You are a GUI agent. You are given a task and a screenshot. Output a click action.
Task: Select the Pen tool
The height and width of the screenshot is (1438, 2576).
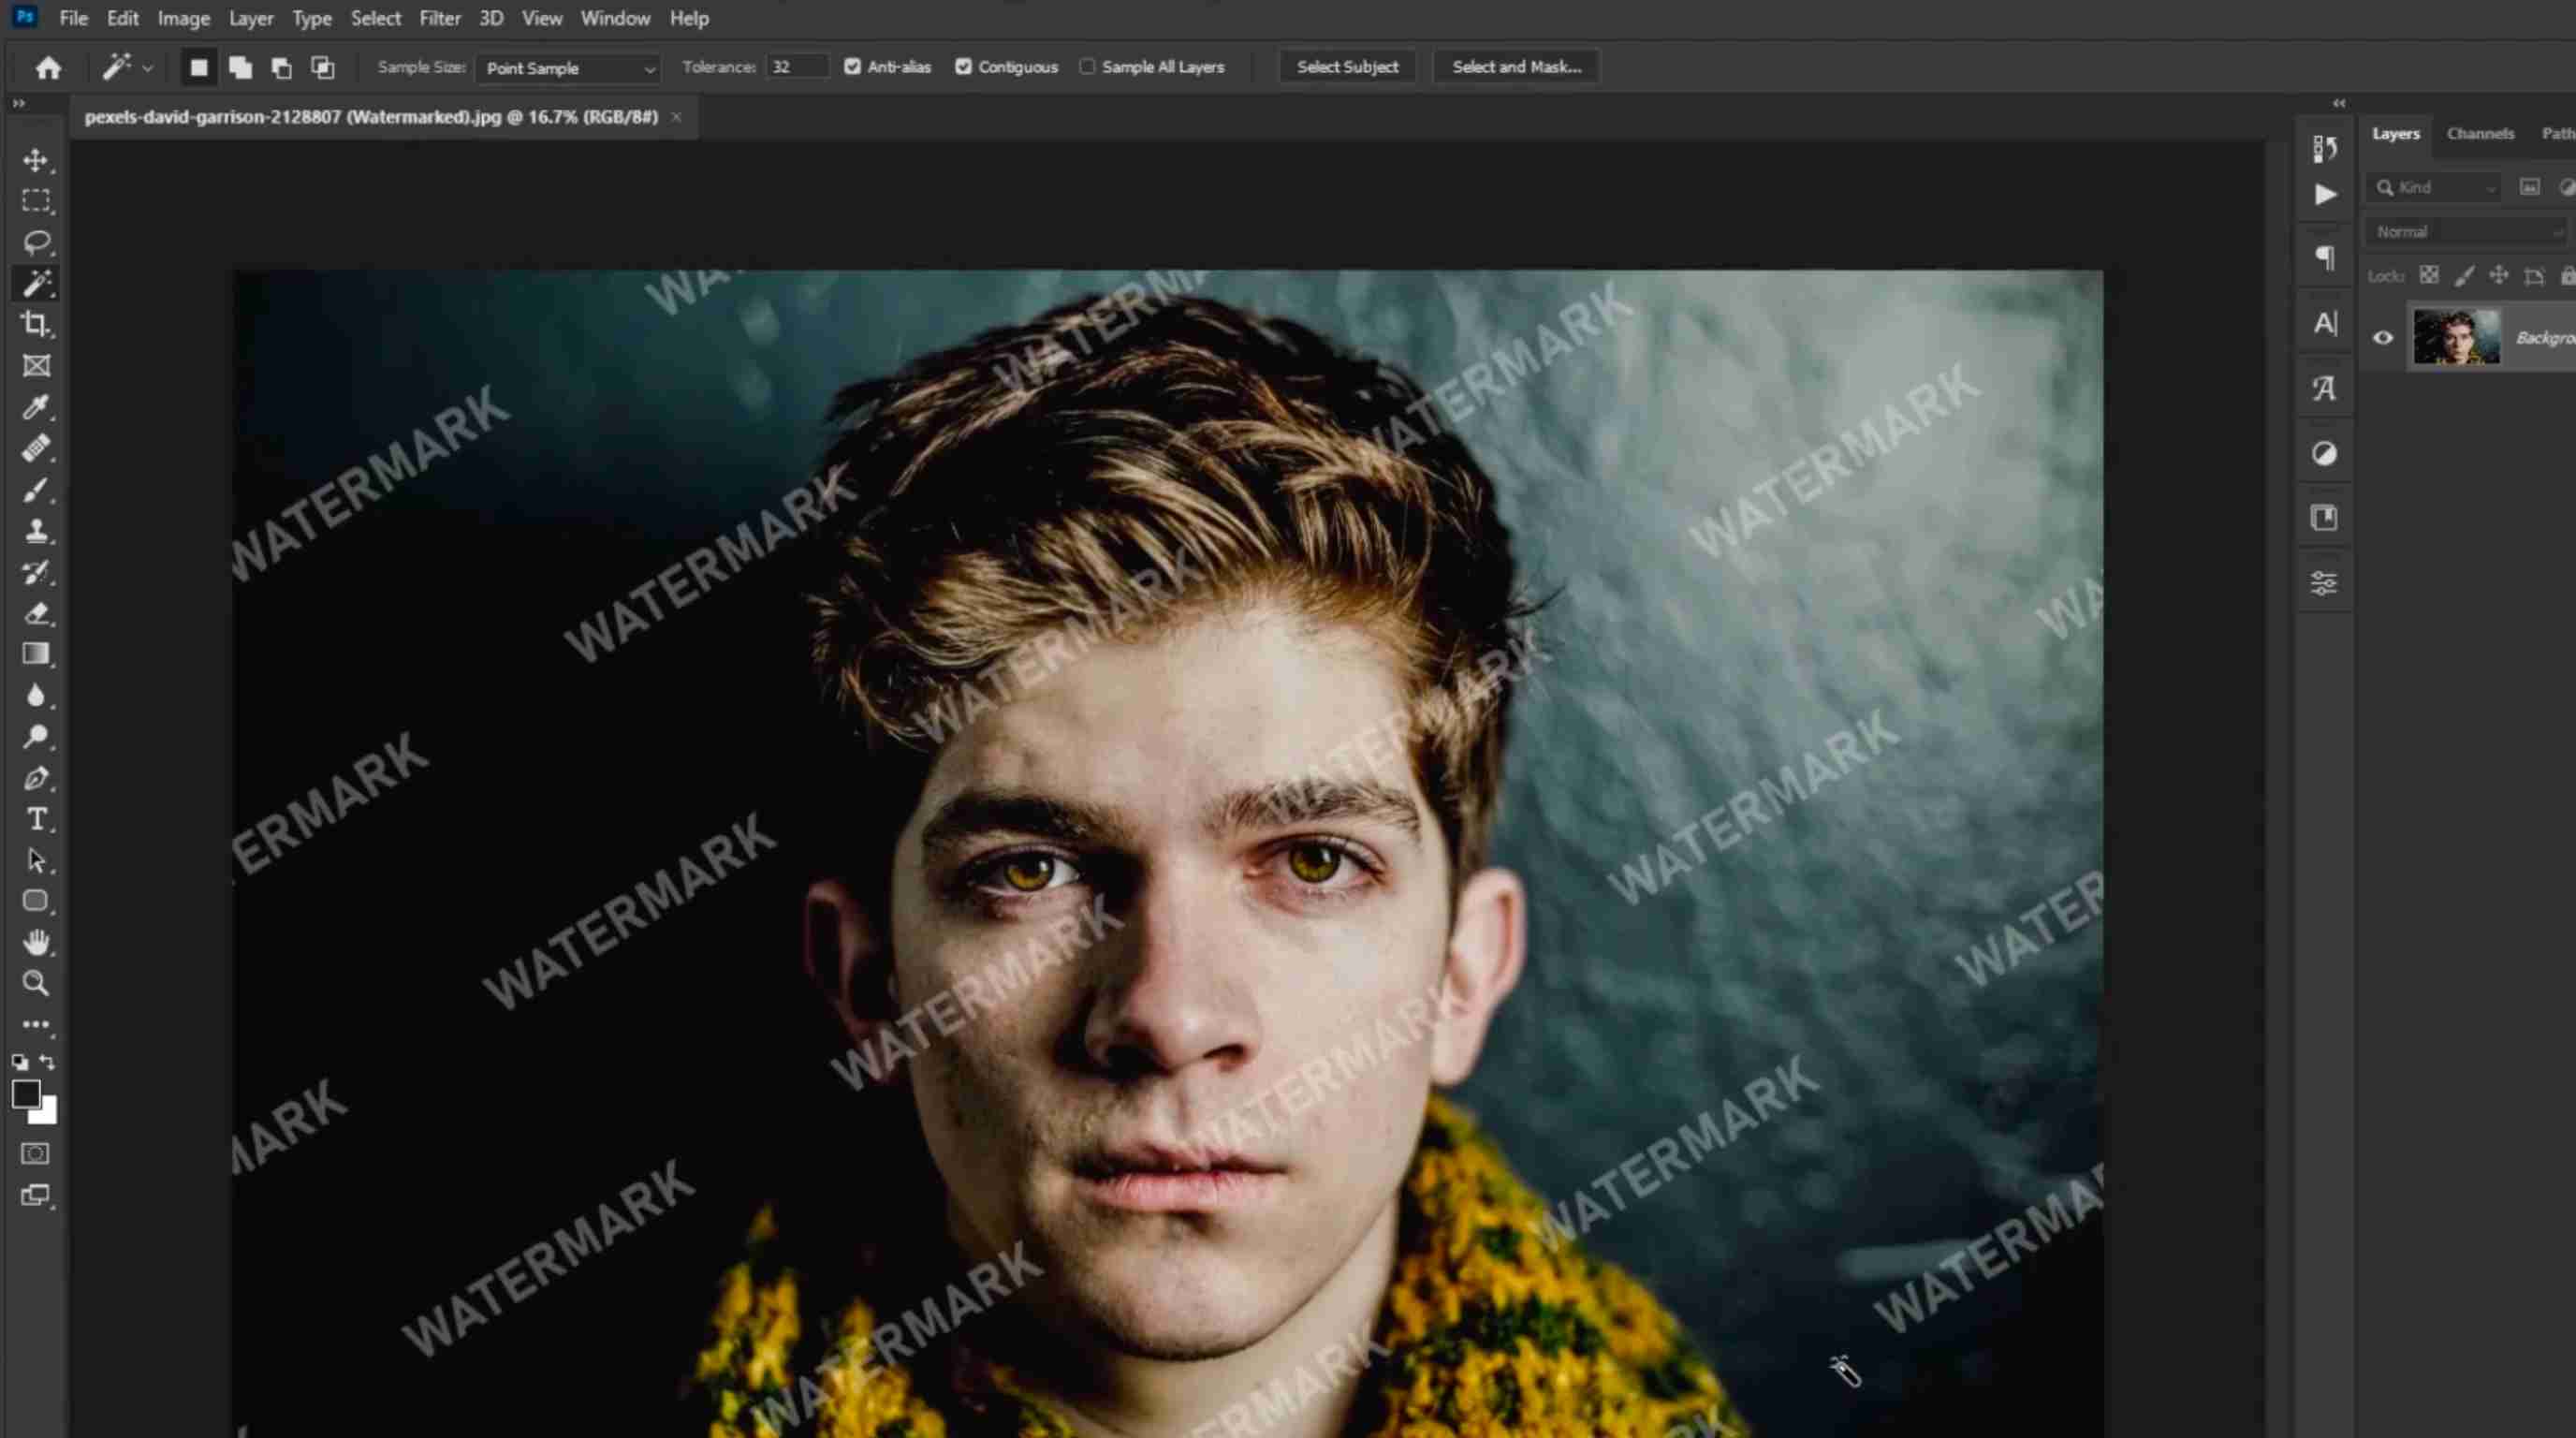point(36,778)
